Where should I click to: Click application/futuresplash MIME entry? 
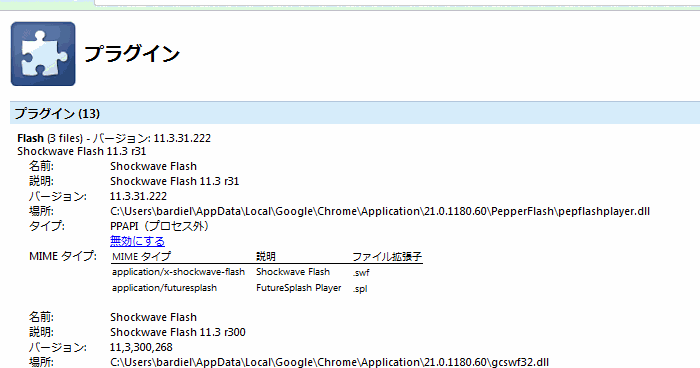164,288
